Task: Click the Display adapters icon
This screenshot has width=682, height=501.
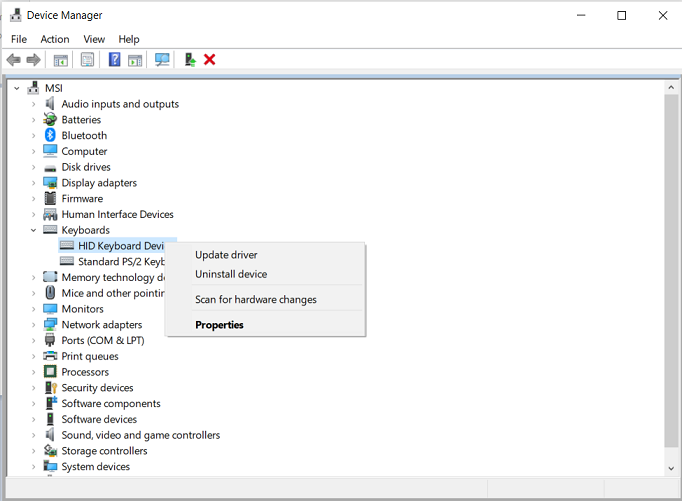Action: (50, 183)
